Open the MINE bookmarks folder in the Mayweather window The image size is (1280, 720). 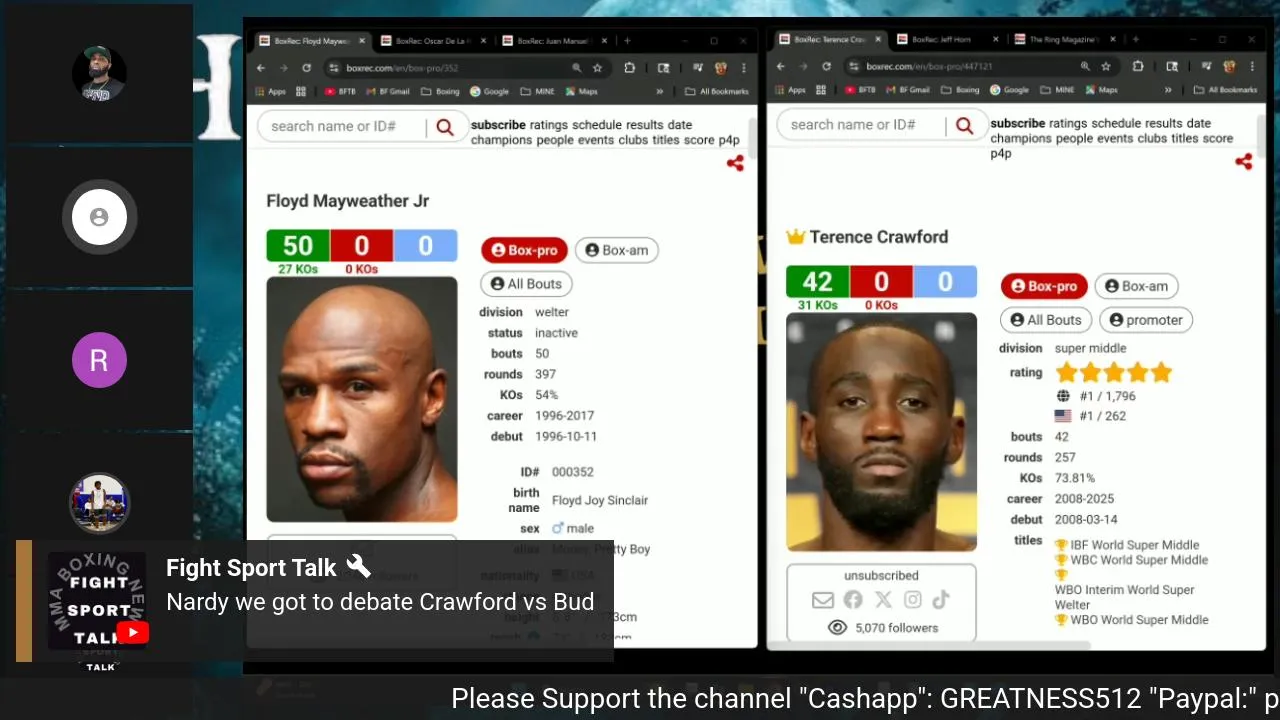click(x=536, y=91)
